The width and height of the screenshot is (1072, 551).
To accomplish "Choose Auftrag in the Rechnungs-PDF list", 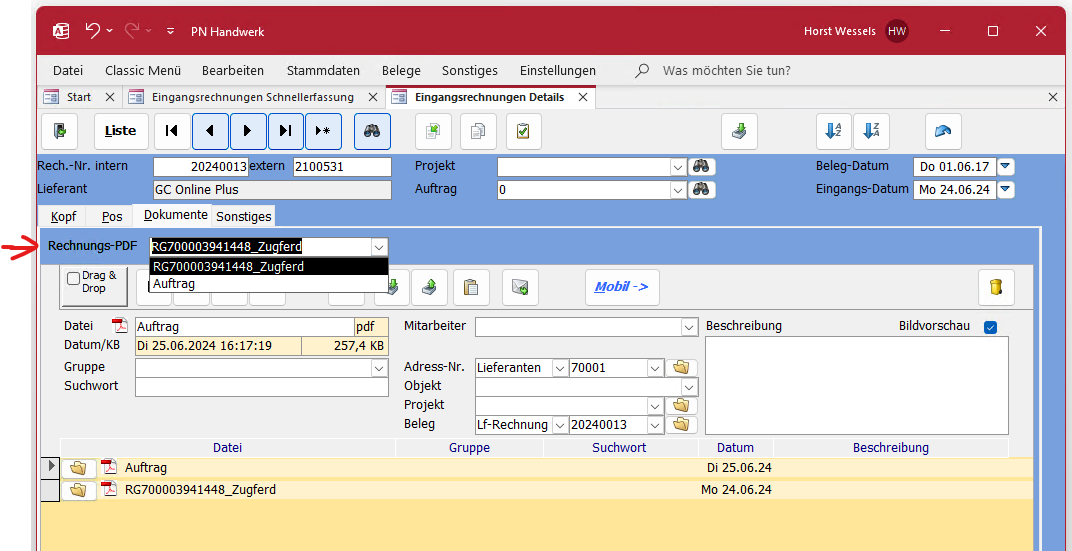I will [269, 284].
